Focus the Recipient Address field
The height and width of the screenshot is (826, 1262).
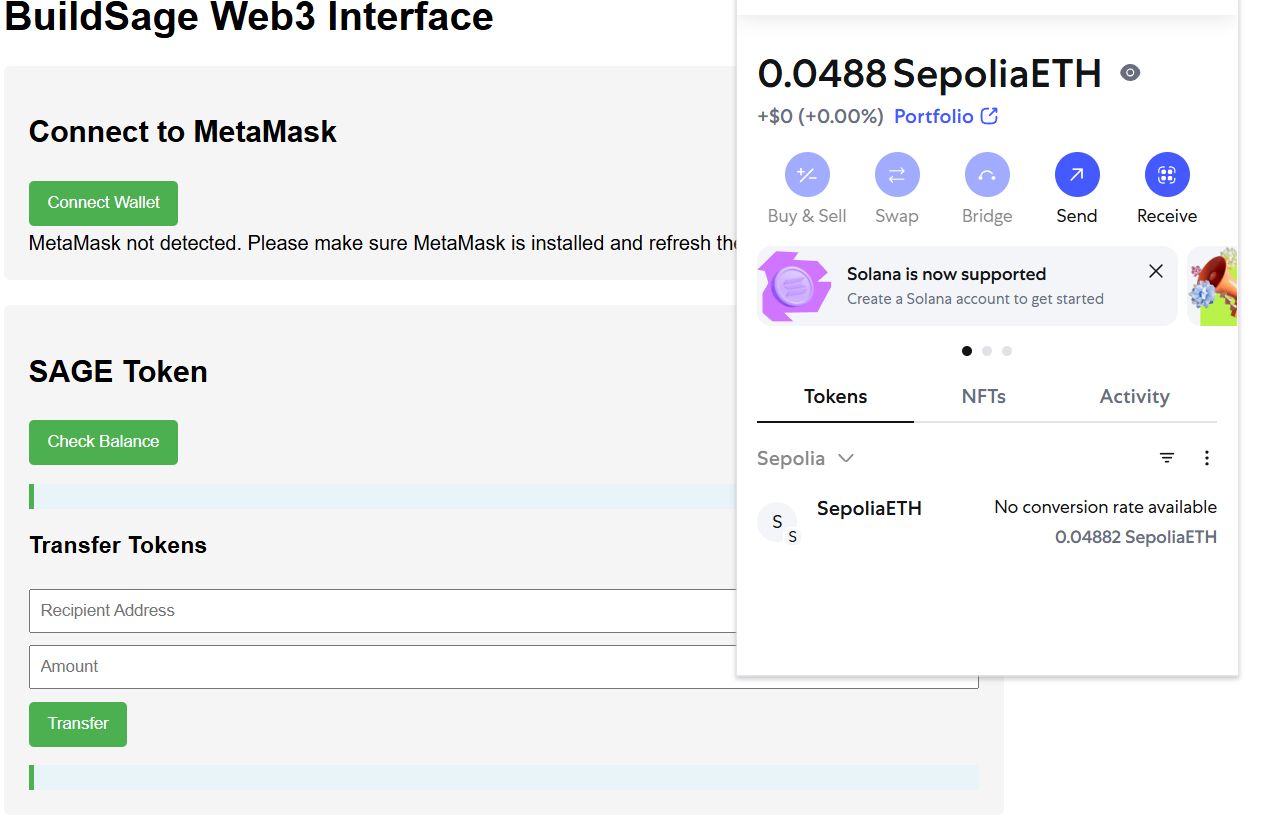point(383,611)
